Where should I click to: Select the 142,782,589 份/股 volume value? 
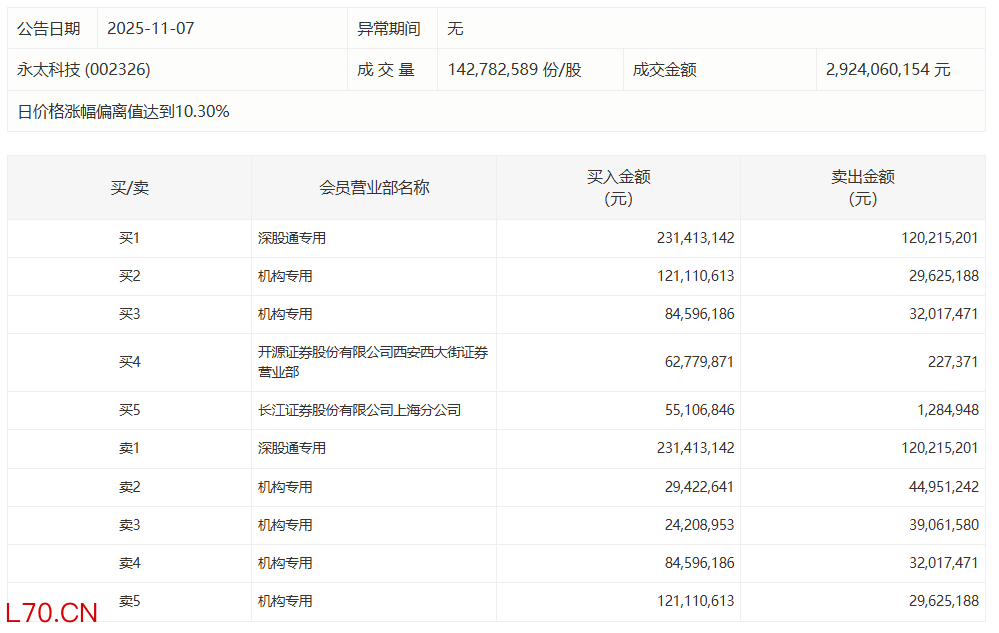point(514,70)
